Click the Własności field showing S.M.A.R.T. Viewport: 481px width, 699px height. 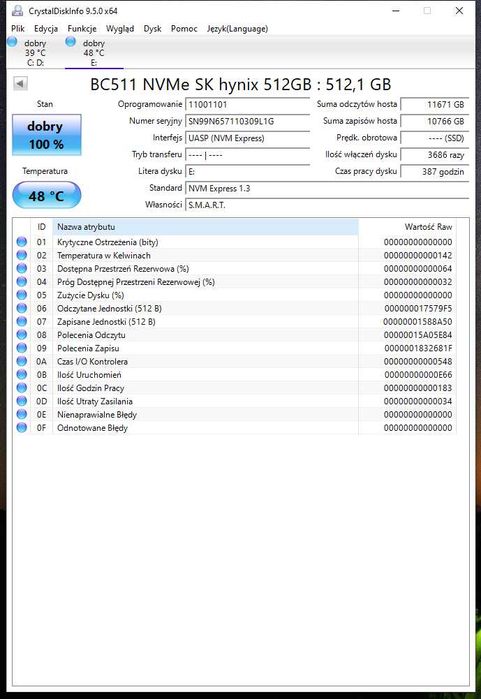(x=327, y=205)
